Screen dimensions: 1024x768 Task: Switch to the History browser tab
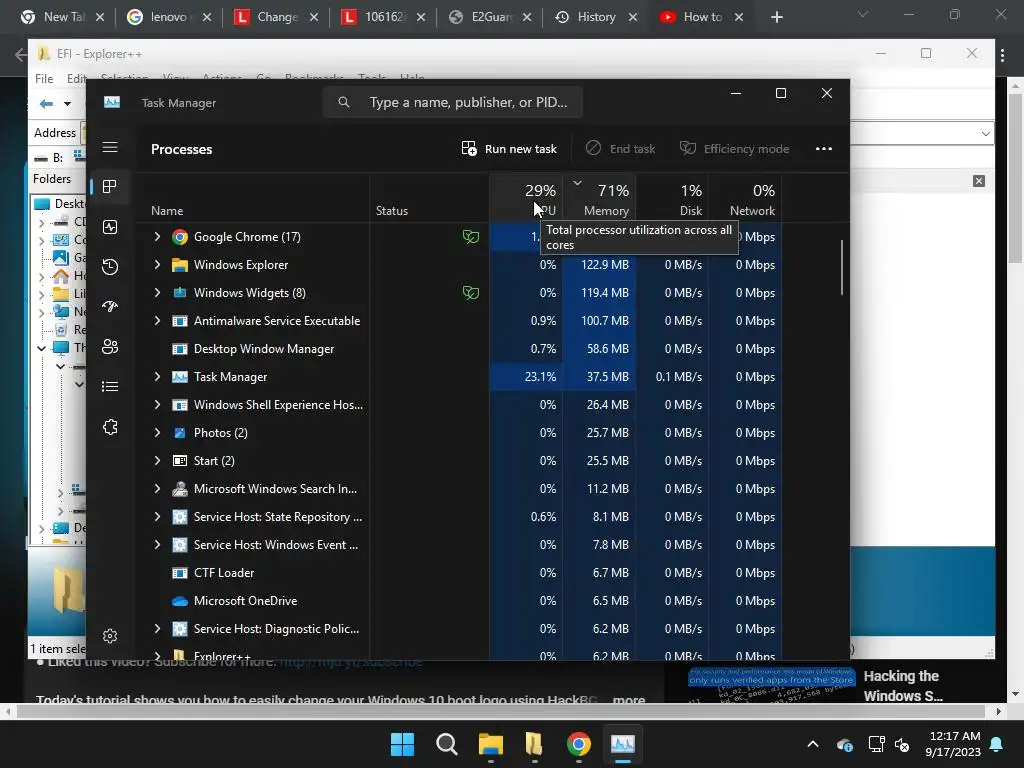[x=596, y=17]
